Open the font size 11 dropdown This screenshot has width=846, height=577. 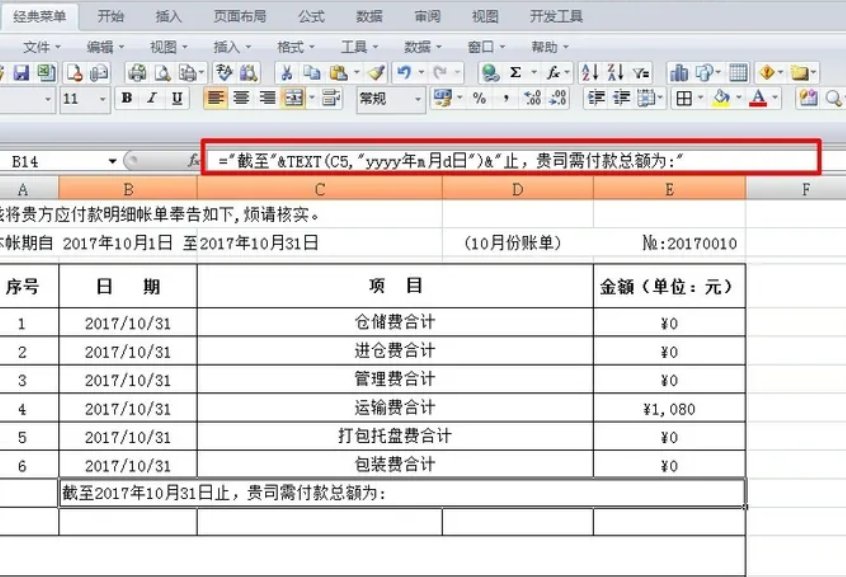[103, 99]
